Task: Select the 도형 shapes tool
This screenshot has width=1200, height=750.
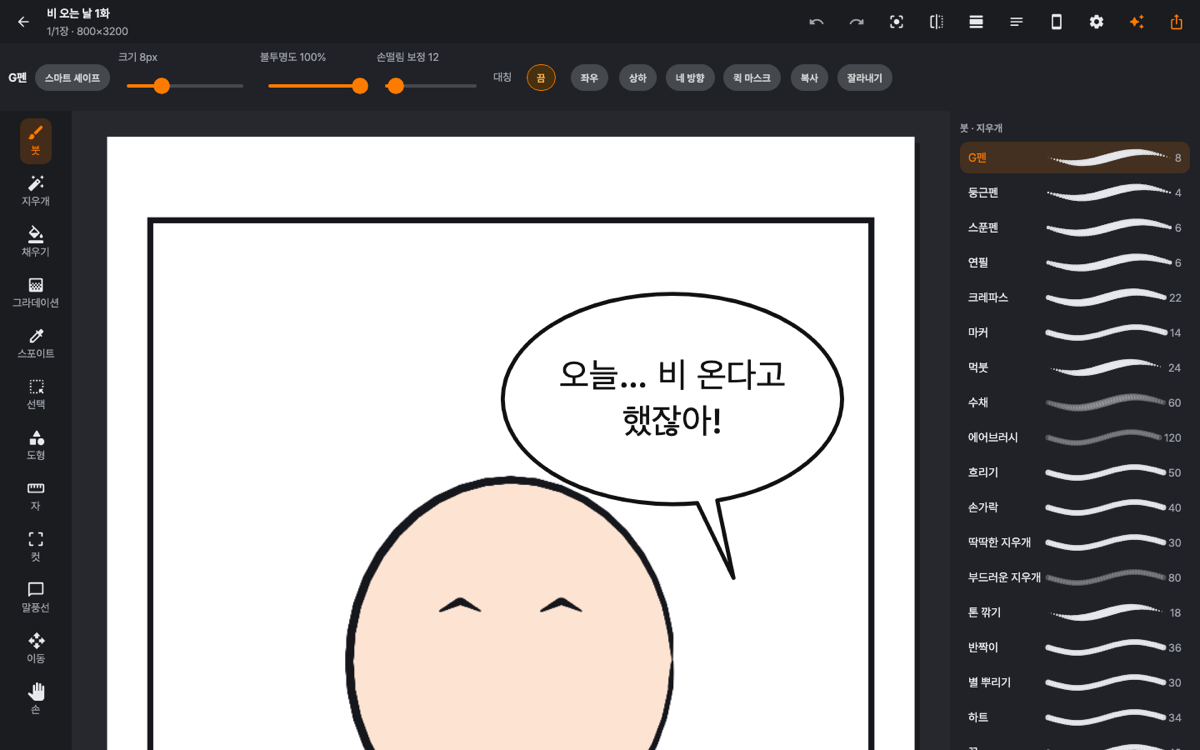Action: pos(36,446)
